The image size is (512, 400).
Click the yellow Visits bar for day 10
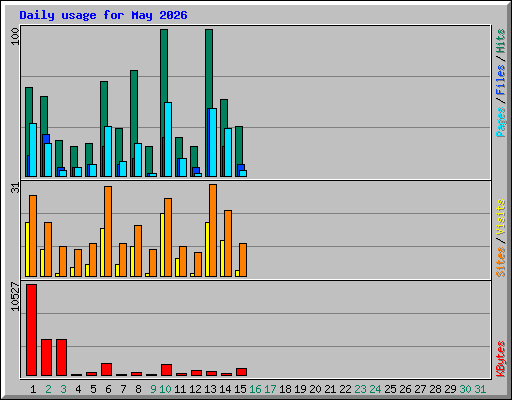[162, 245]
